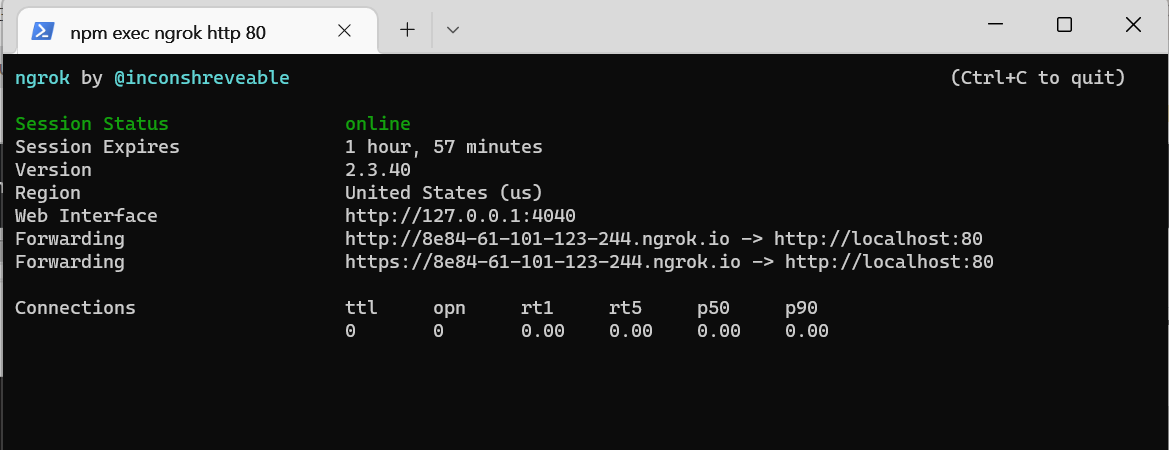The height and width of the screenshot is (450, 1169).
Task: Click the 'opn' column header
Action: point(450,308)
